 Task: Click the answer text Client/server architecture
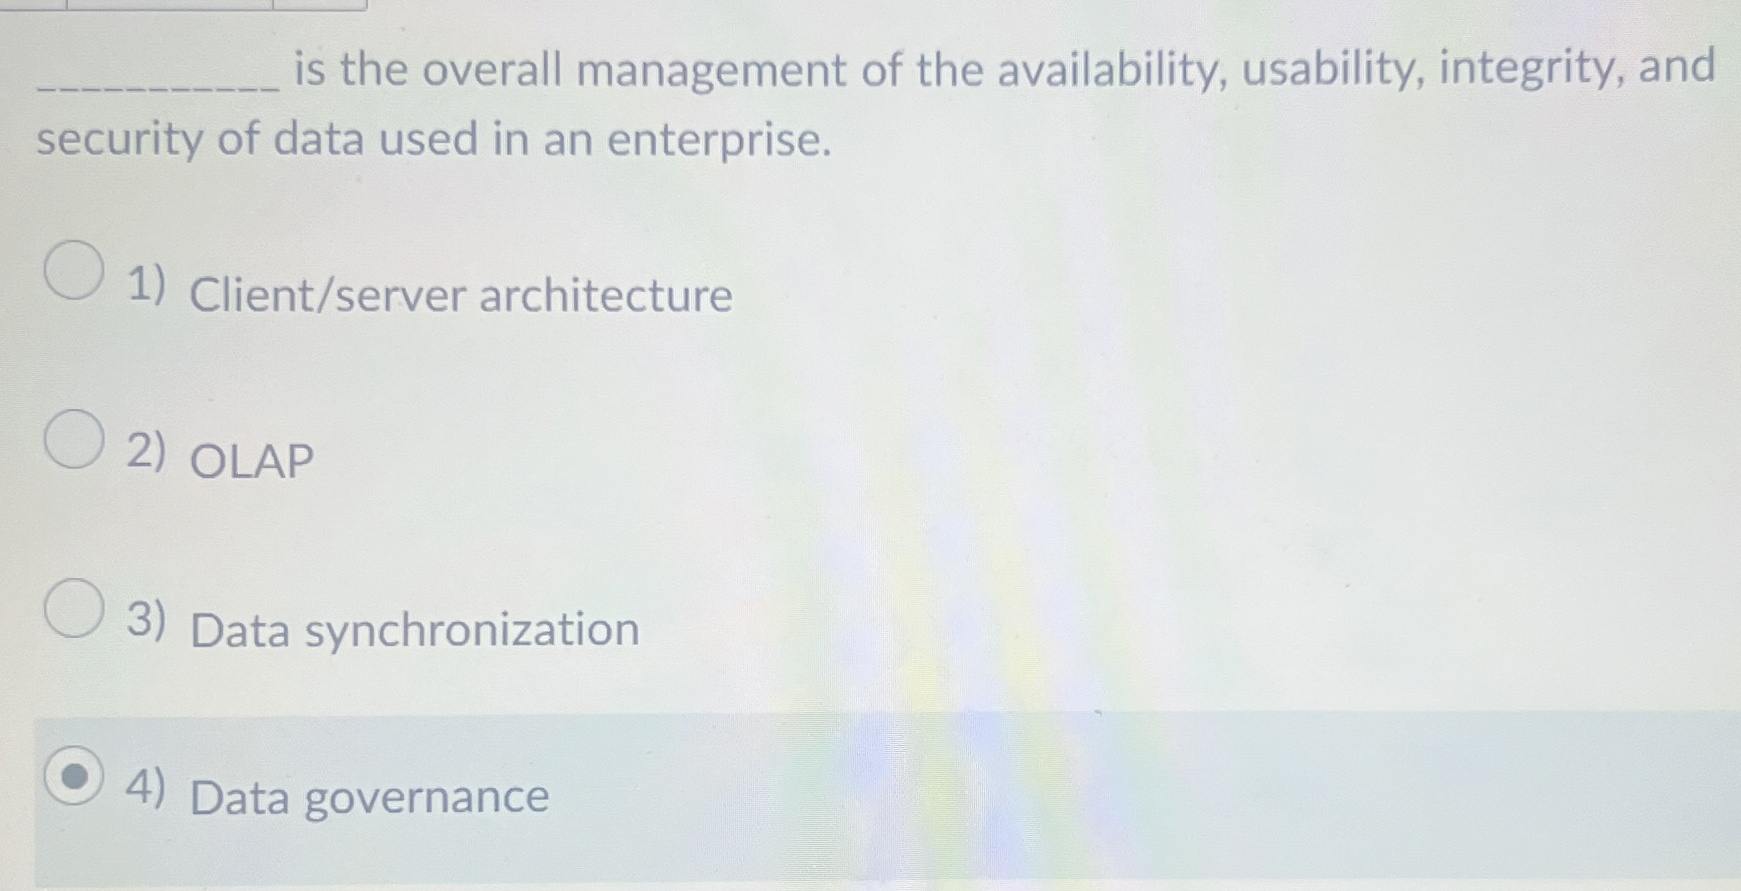coord(460,294)
